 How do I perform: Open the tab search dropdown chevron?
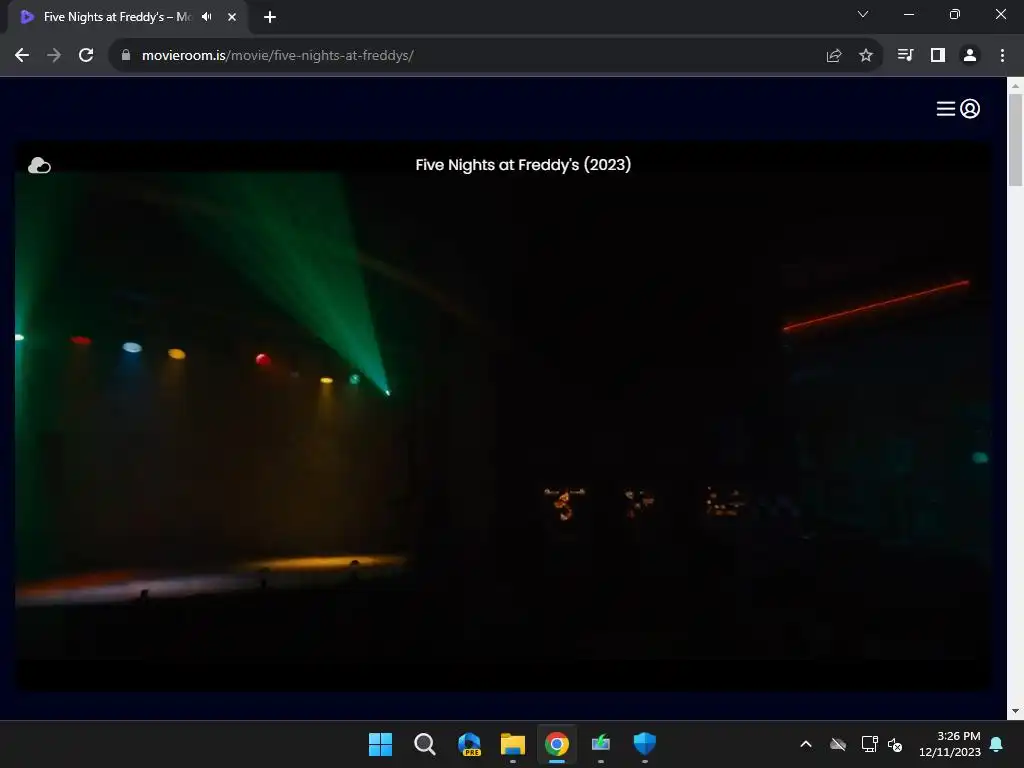coord(863,14)
